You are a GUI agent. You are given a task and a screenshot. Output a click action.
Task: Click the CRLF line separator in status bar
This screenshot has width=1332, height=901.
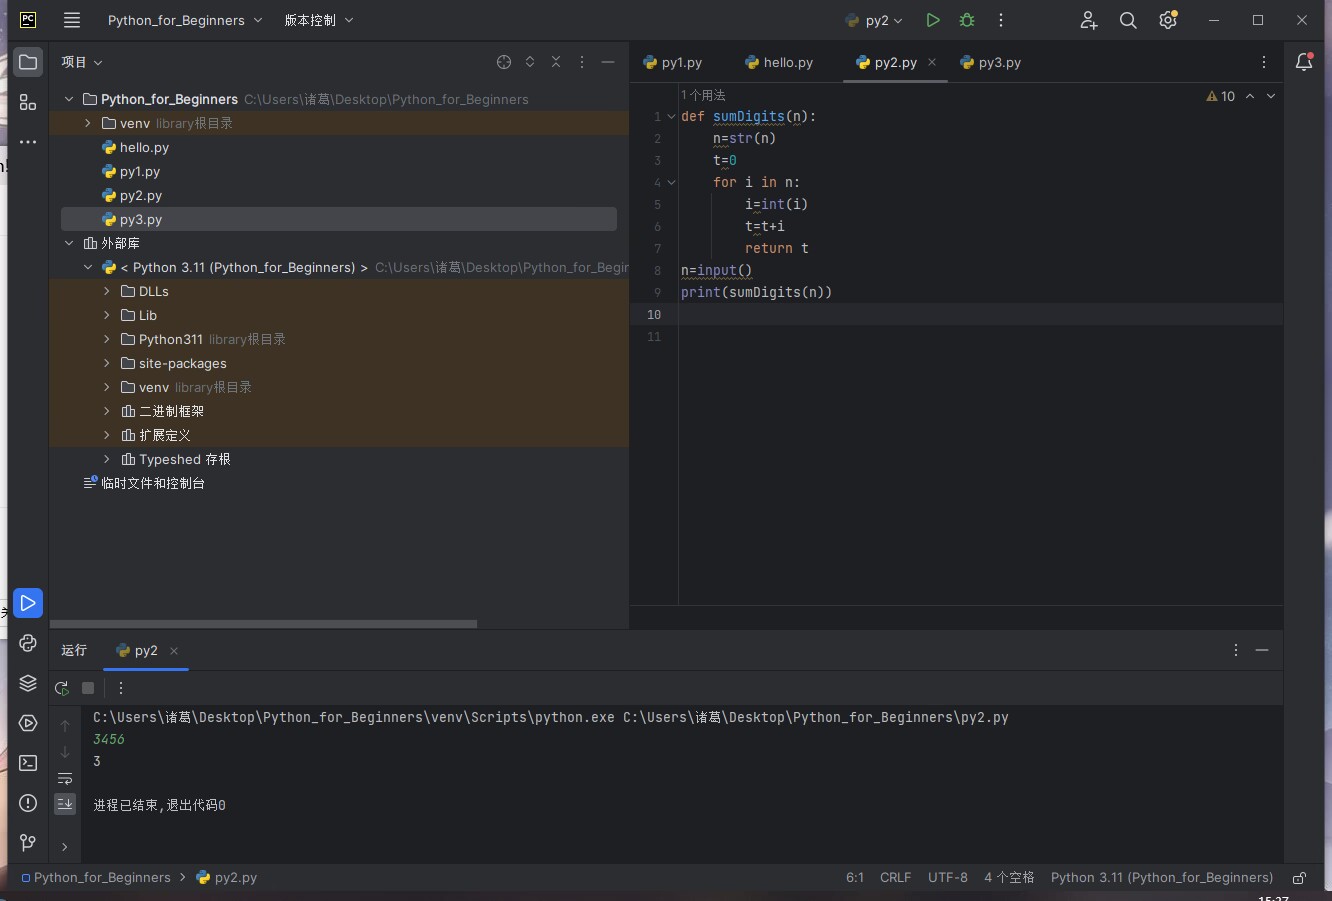click(895, 877)
